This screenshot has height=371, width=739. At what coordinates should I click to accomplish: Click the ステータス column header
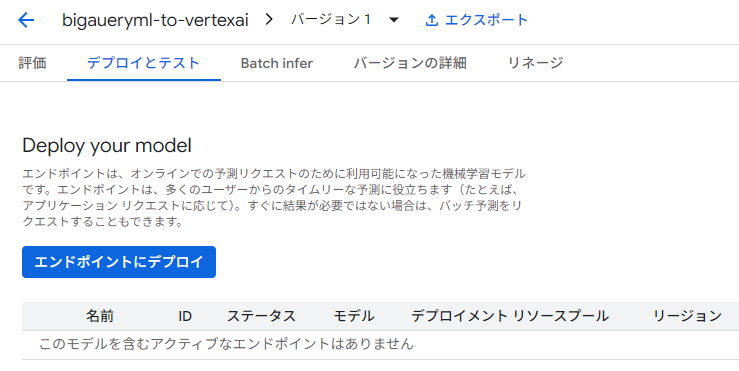[x=261, y=316]
